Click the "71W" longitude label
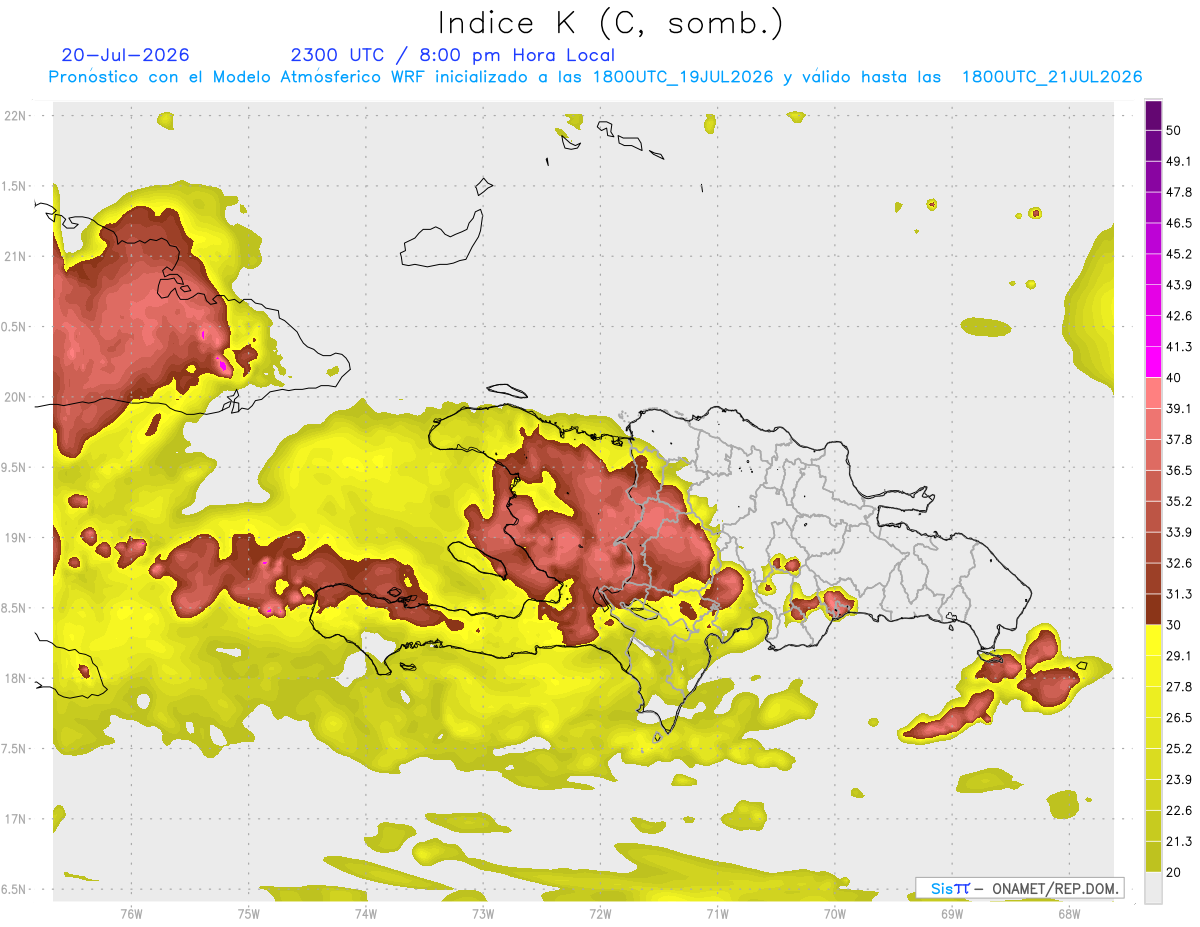 click(717, 914)
